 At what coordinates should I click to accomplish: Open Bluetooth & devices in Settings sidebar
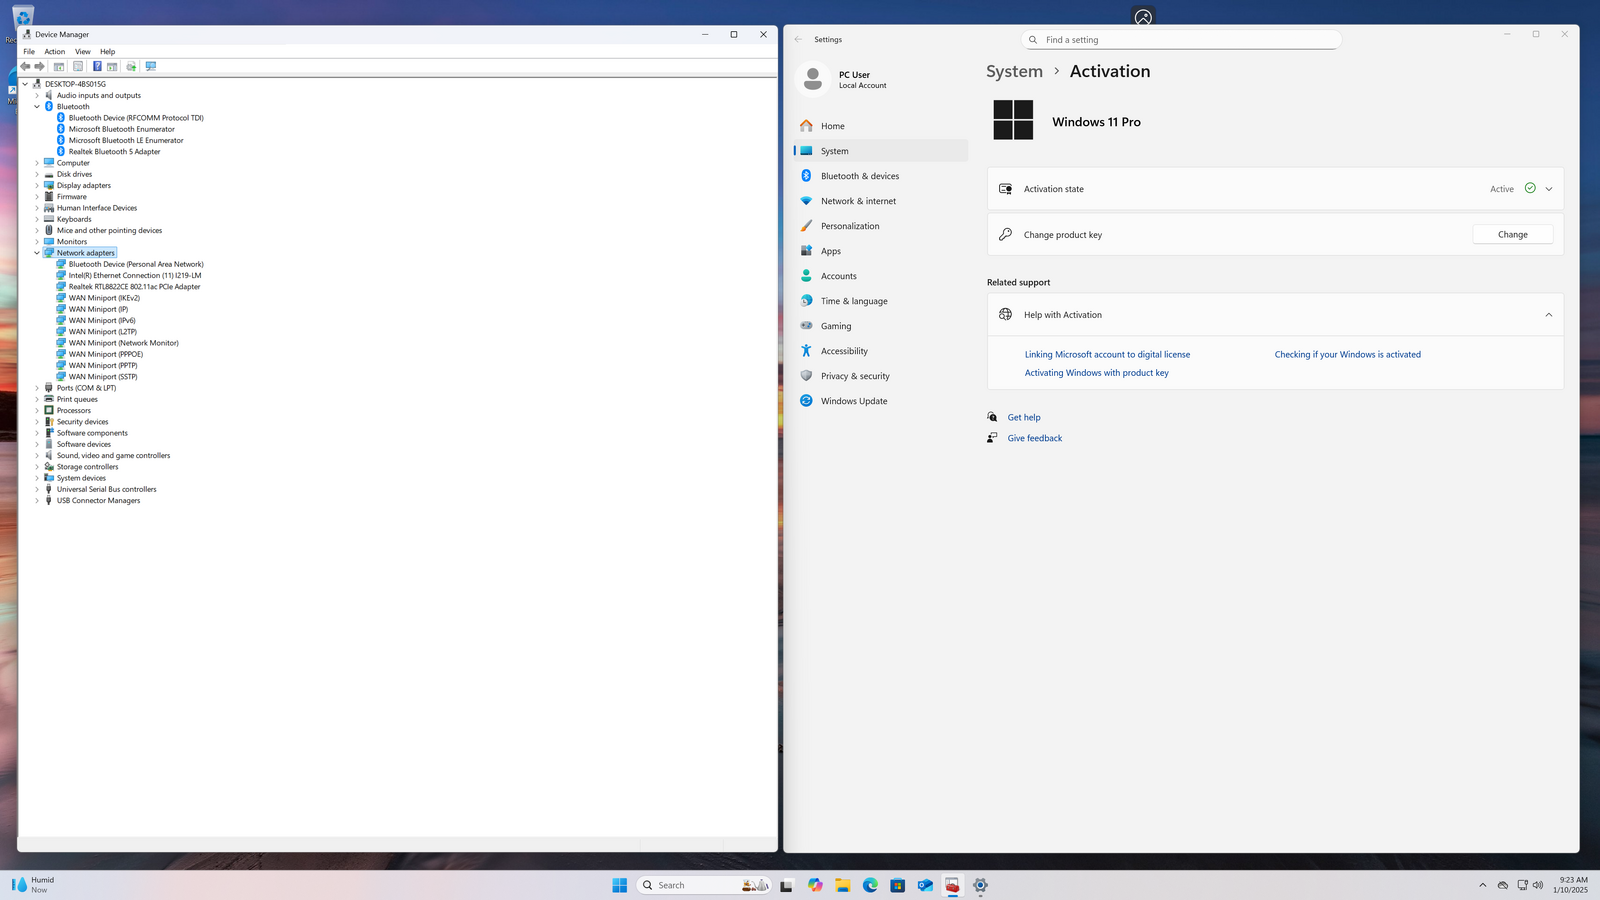coord(859,176)
